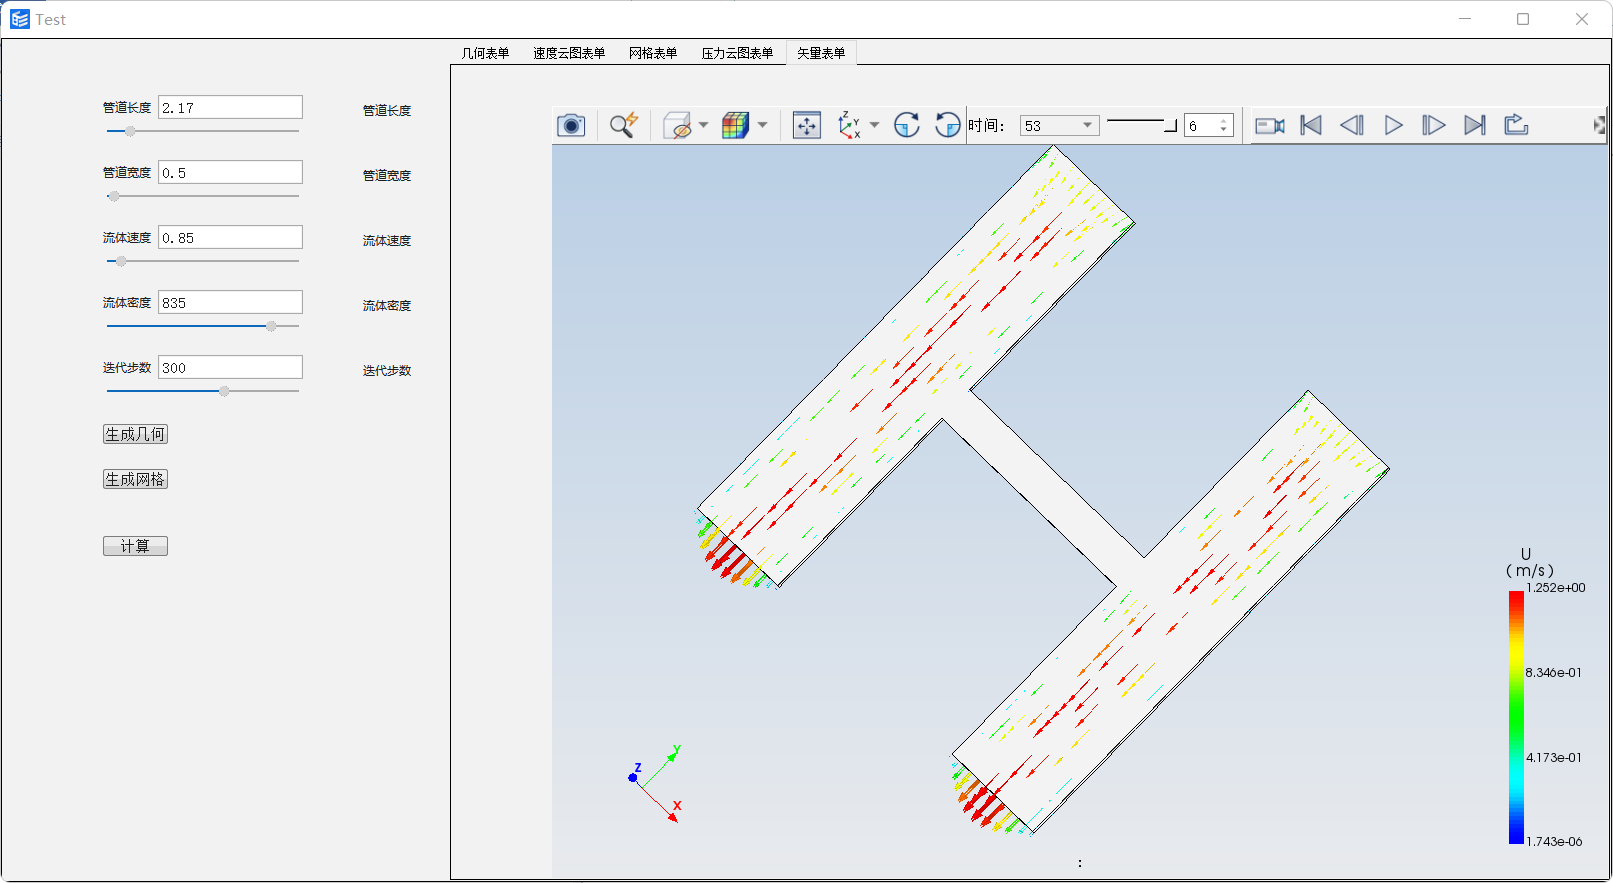This screenshot has height=883, width=1613.
Task: Switch to the 几何表单 tab
Action: coord(485,53)
